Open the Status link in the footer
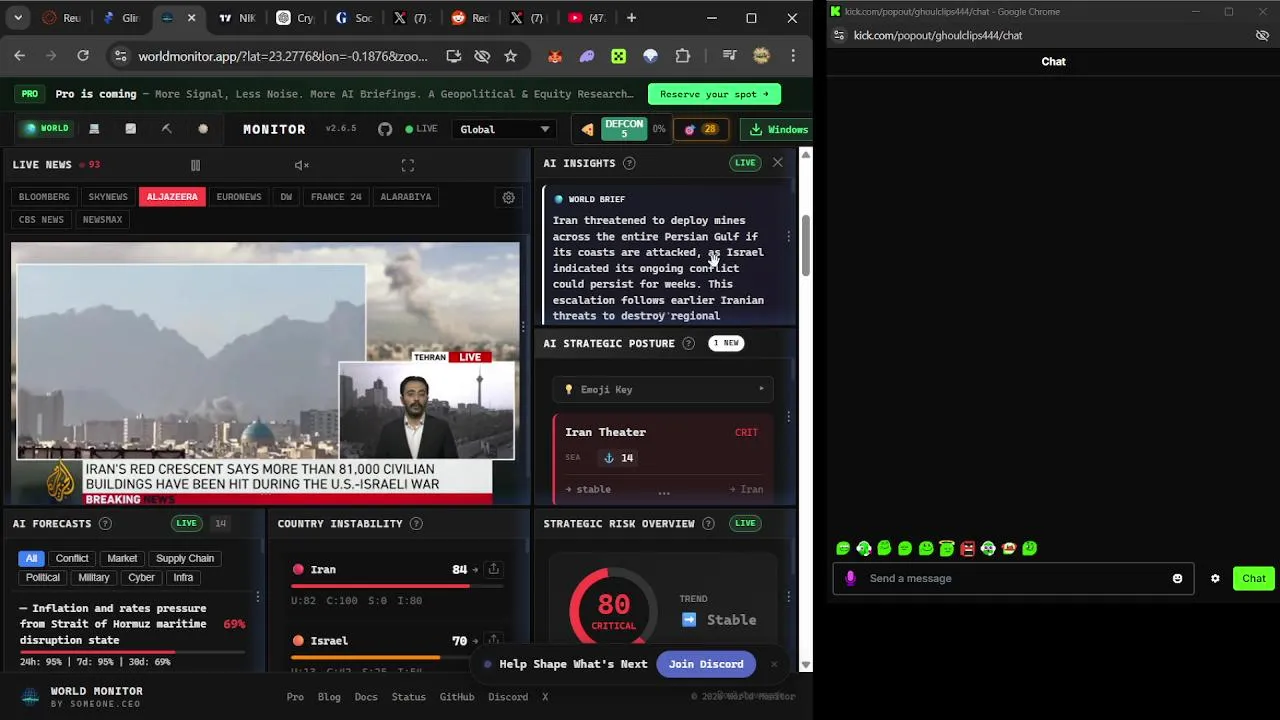The width and height of the screenshot is (1280, 720). tap(408, 697)
